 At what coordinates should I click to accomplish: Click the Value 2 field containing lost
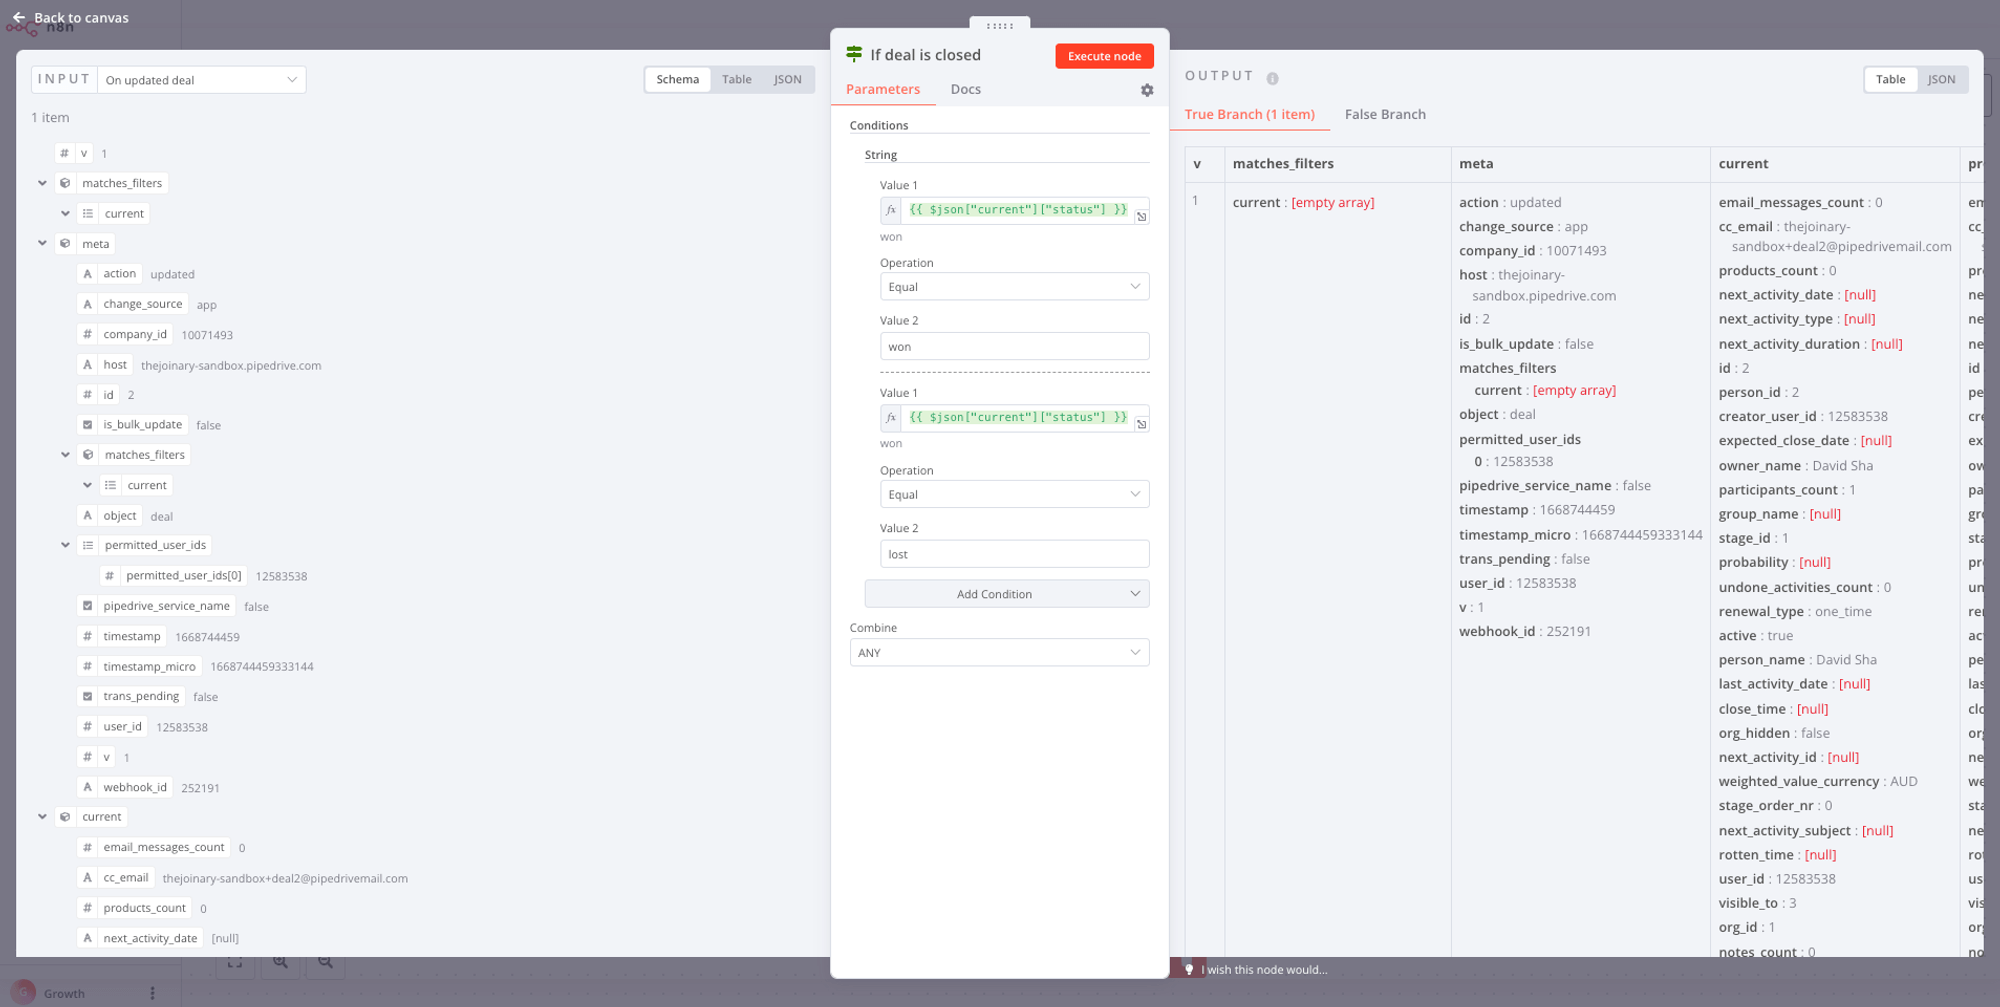[1014, 554]
